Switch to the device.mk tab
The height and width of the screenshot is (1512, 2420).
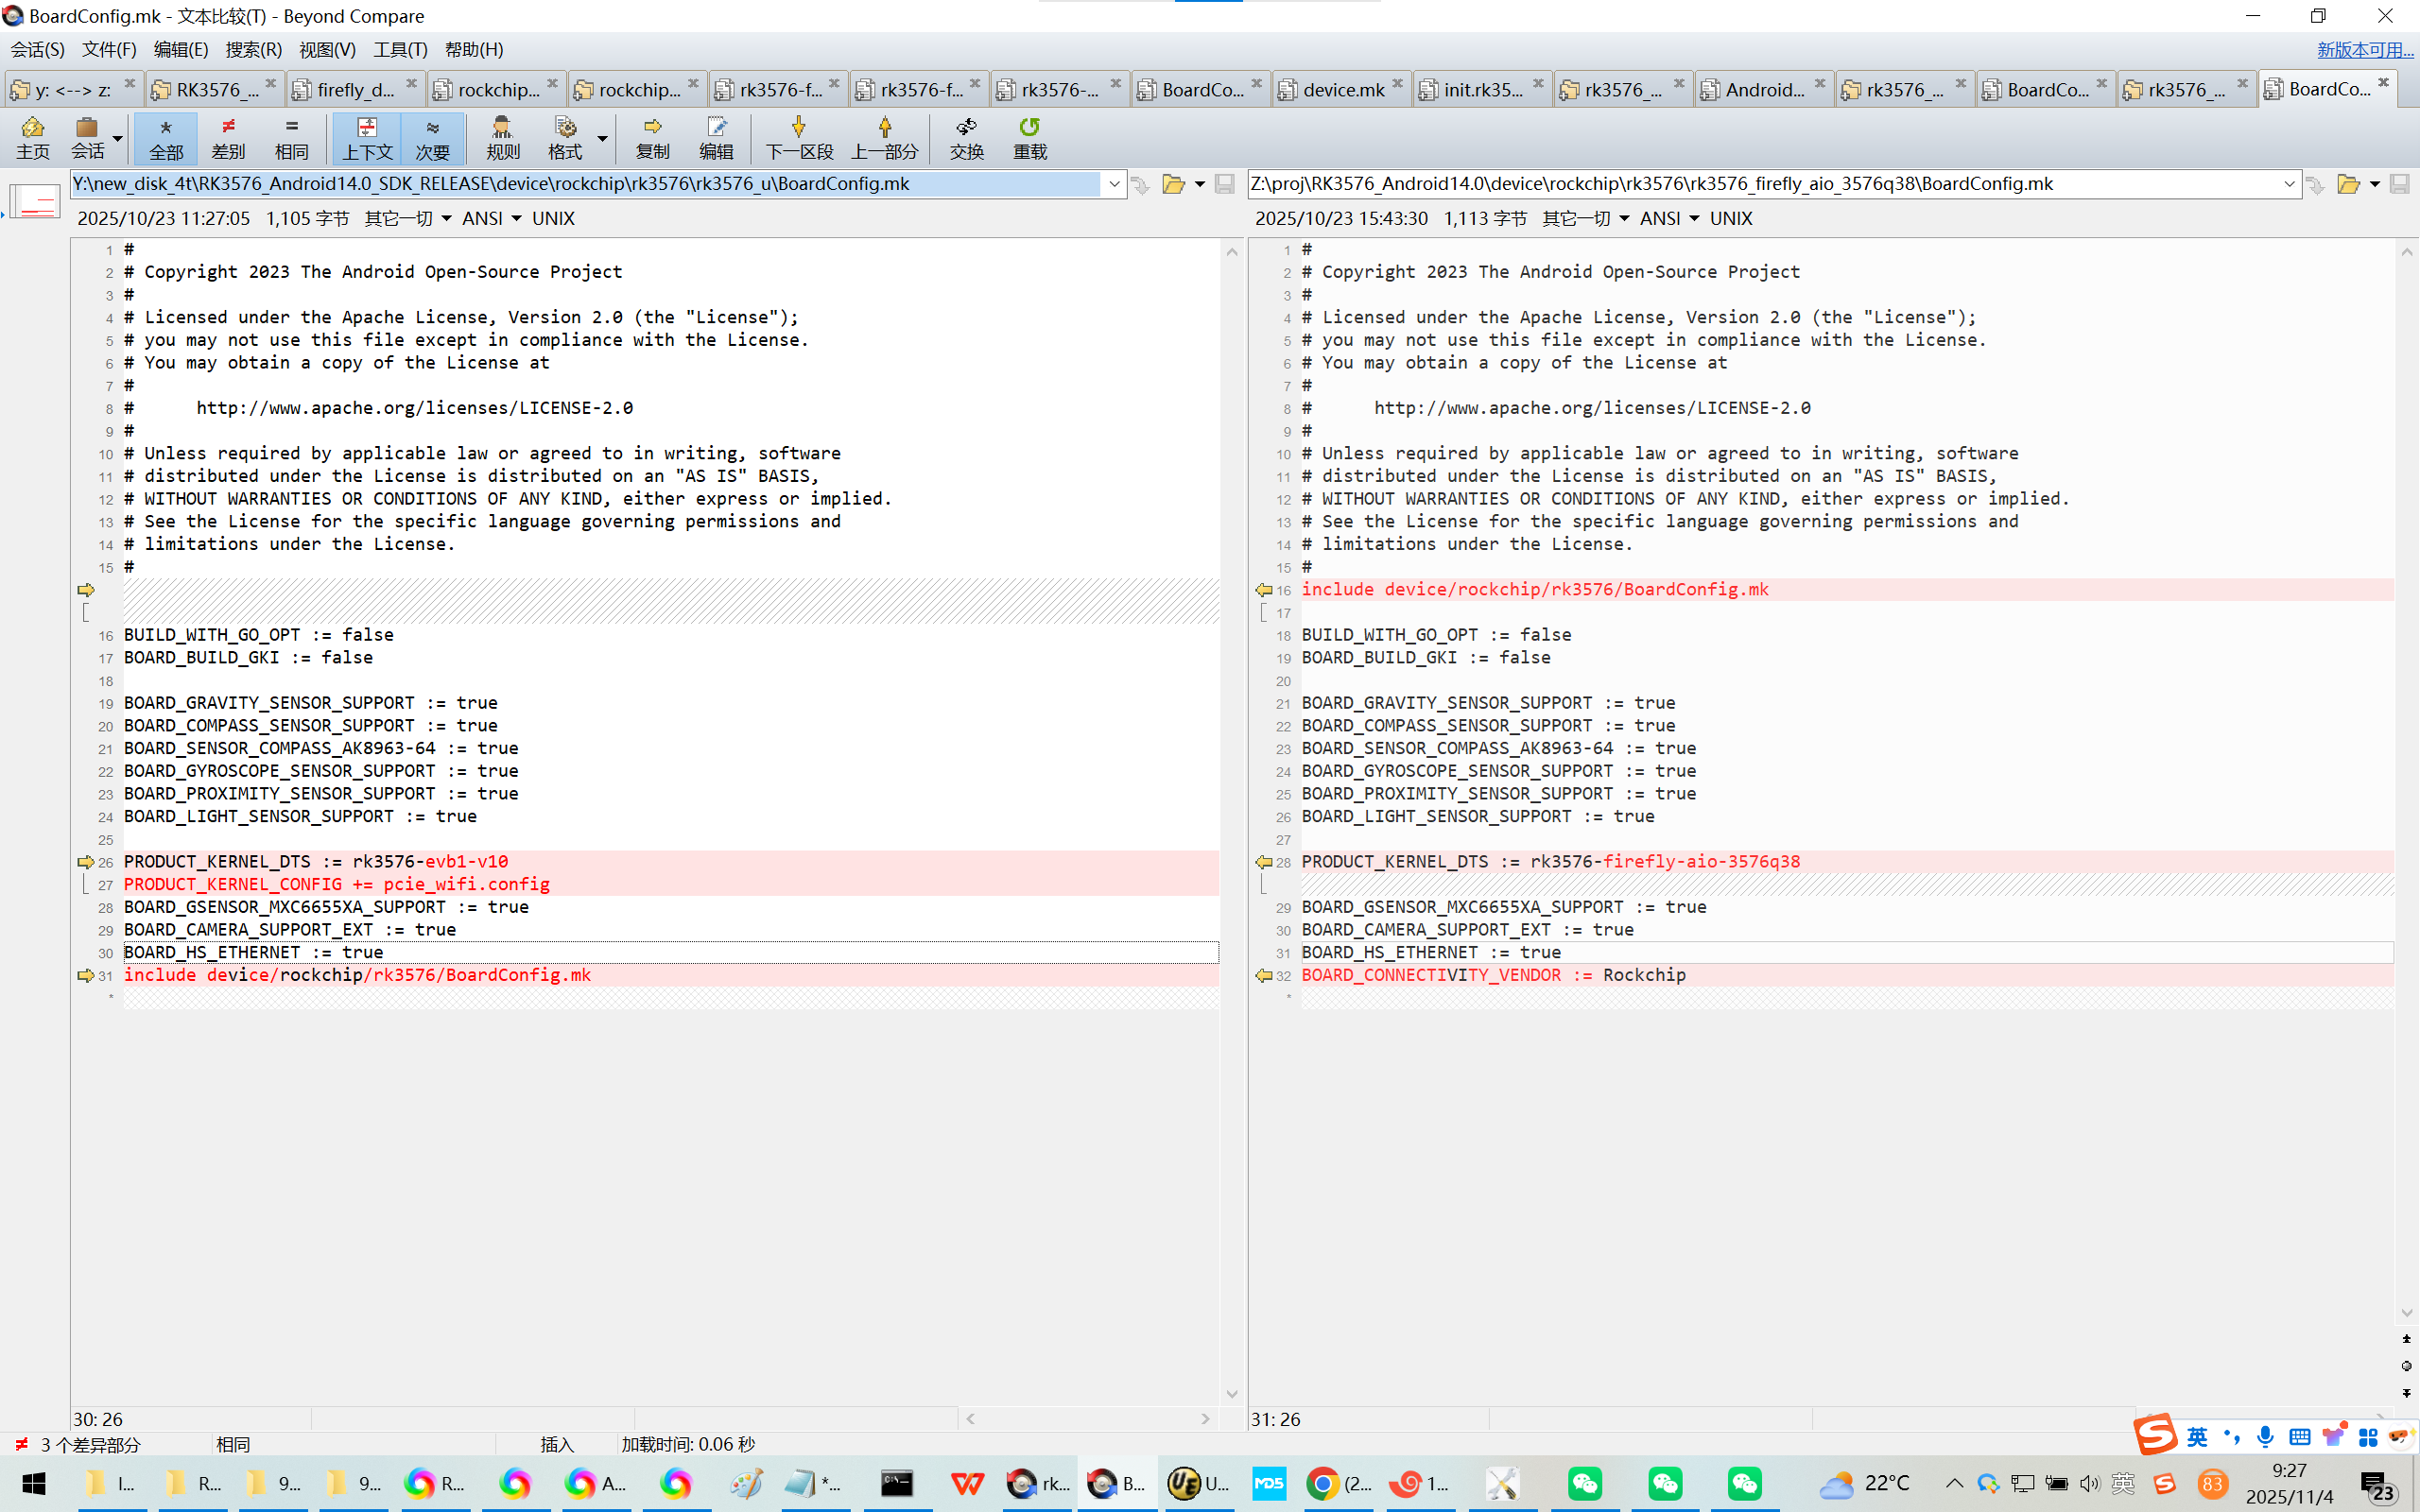coord(1341,90)
